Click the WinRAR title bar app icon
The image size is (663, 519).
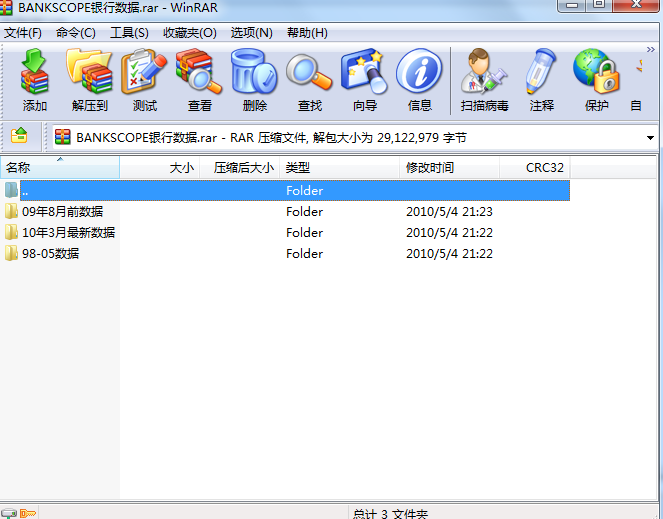6,7
